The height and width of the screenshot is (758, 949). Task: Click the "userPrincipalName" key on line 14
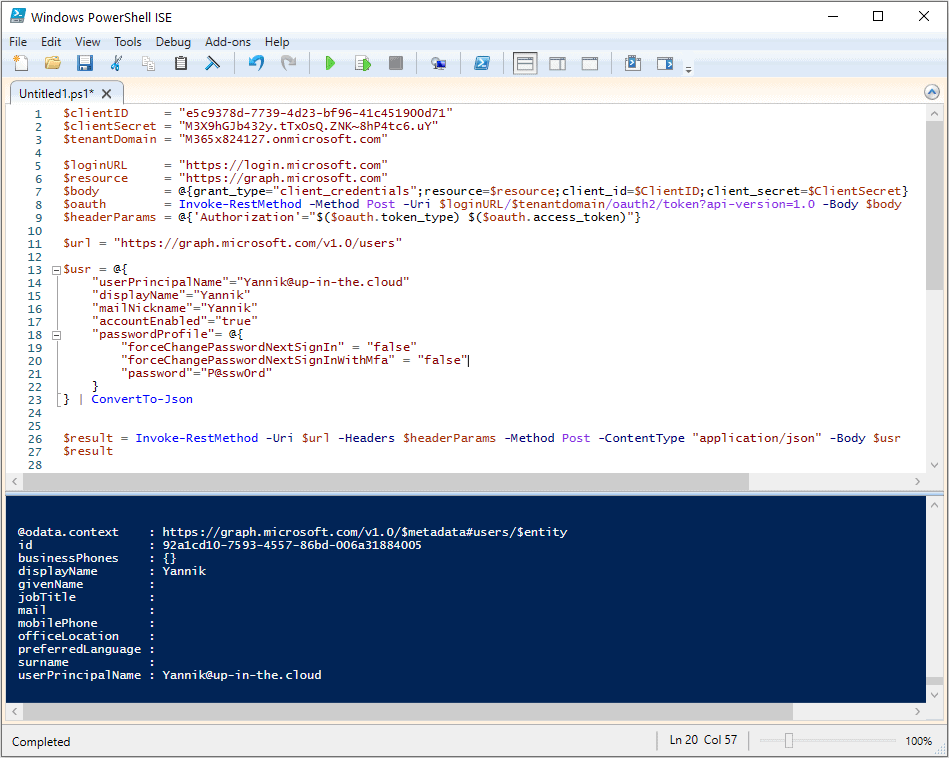click(160, 282)
